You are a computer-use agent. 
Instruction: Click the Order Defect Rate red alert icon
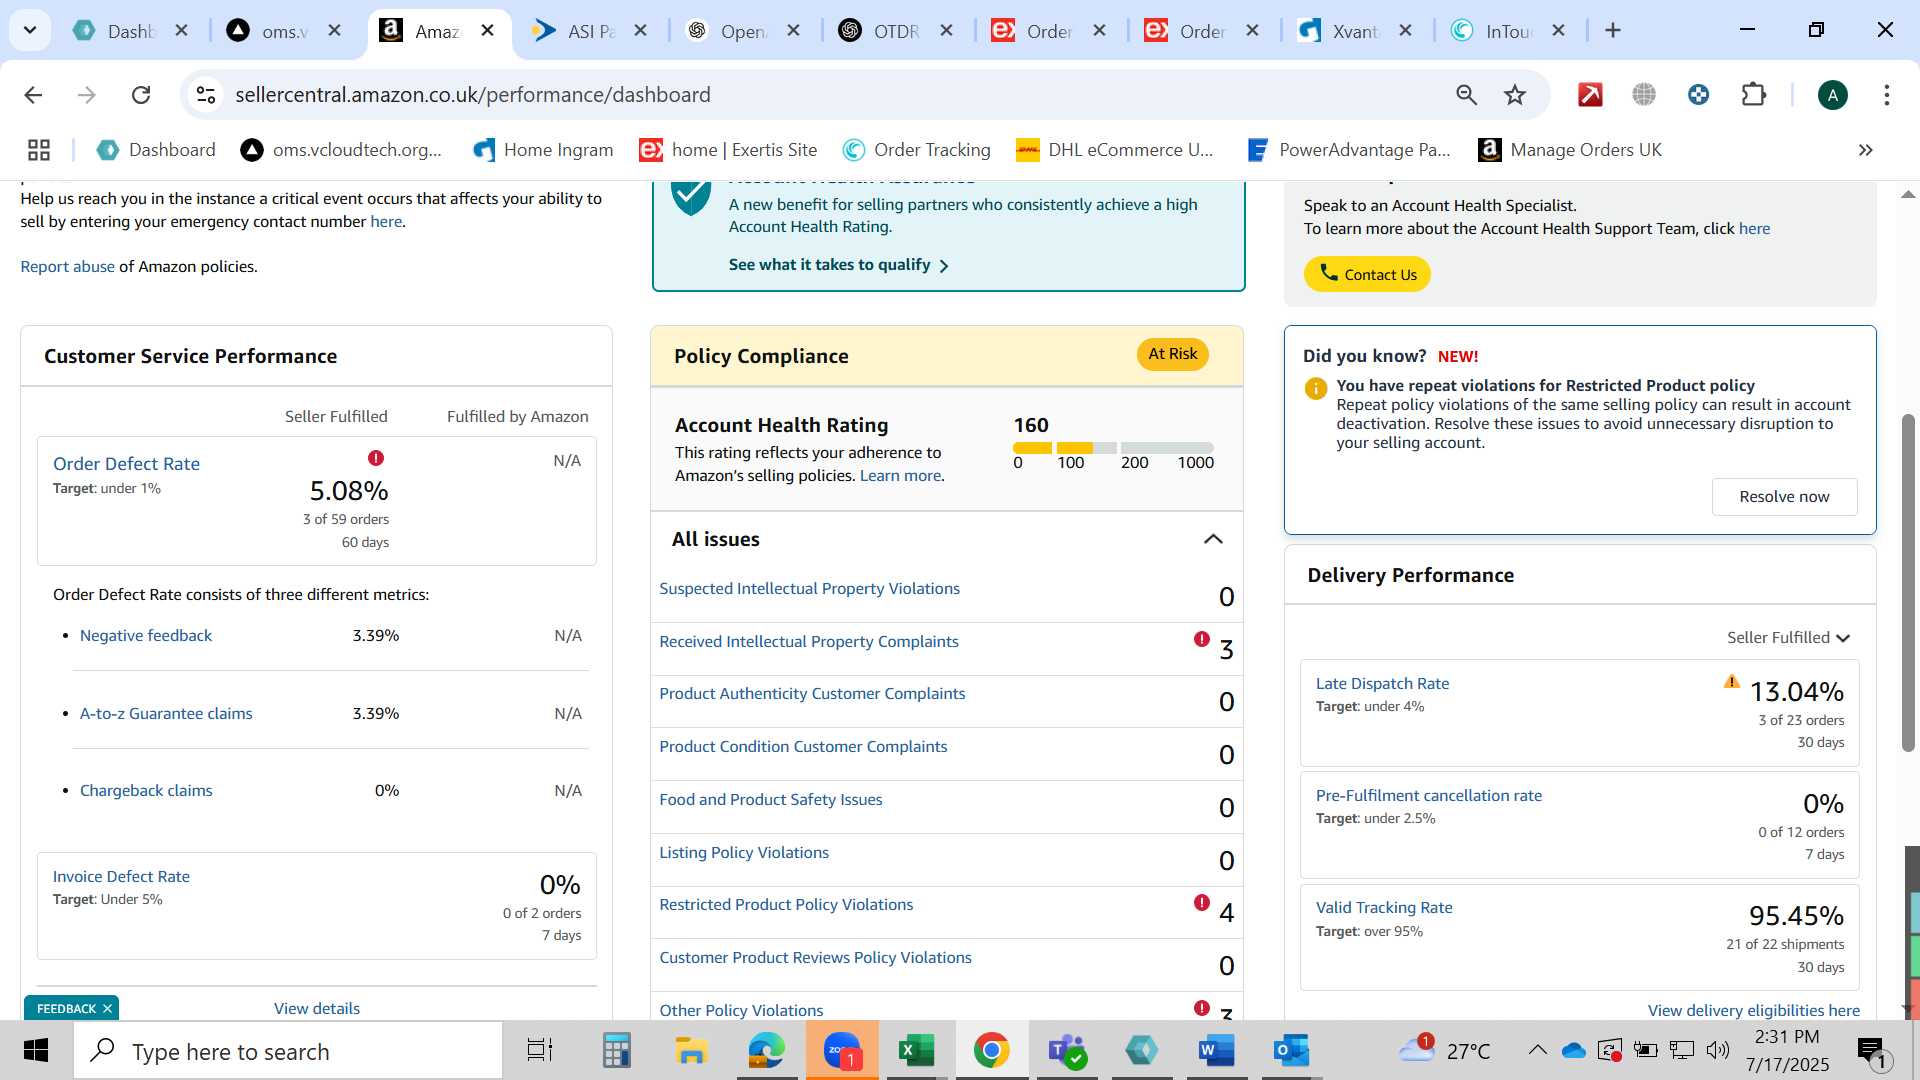pyautogui.click(x=376, y=458)
